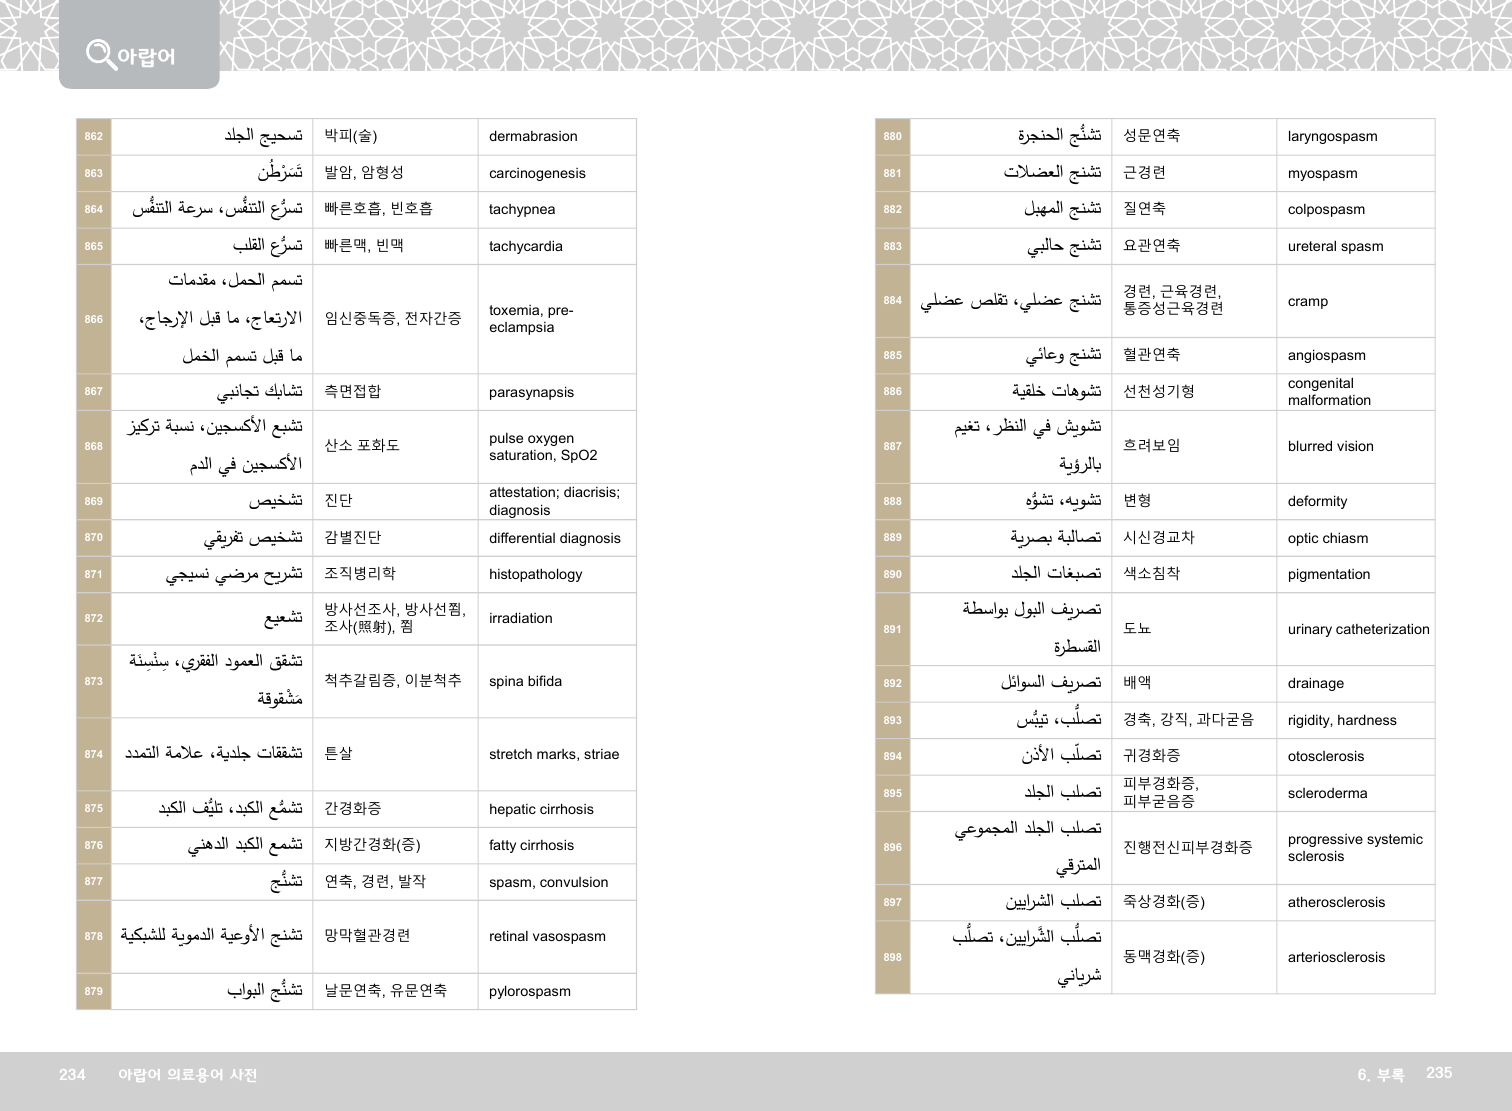Select the English term dermabrasion
1512x1111 pixels.
tap(532, 137)
